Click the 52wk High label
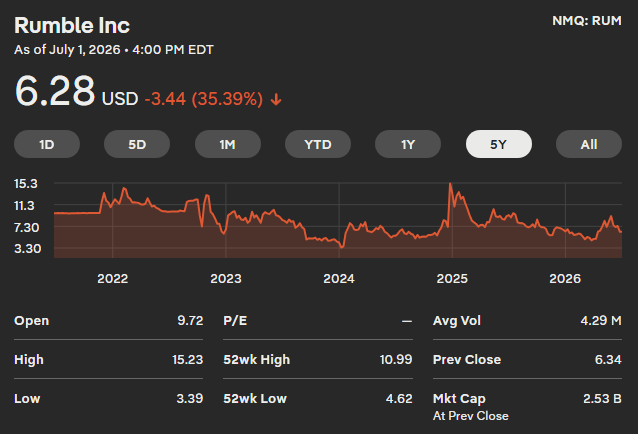 coord(257,360)
